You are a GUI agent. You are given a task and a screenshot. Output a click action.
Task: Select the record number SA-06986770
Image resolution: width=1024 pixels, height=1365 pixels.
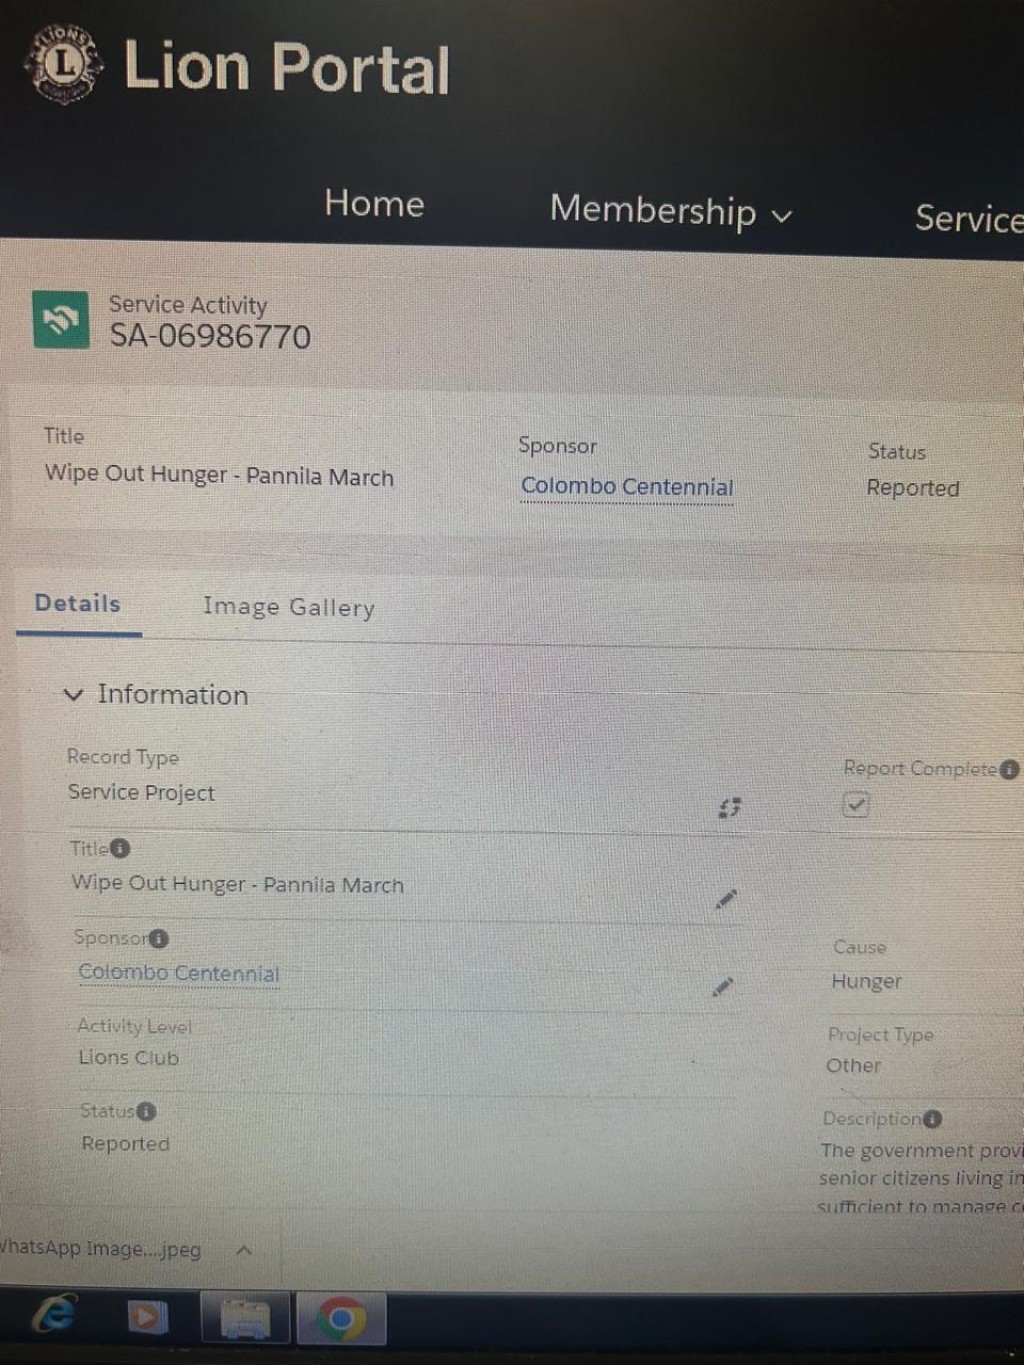point(210,336)
